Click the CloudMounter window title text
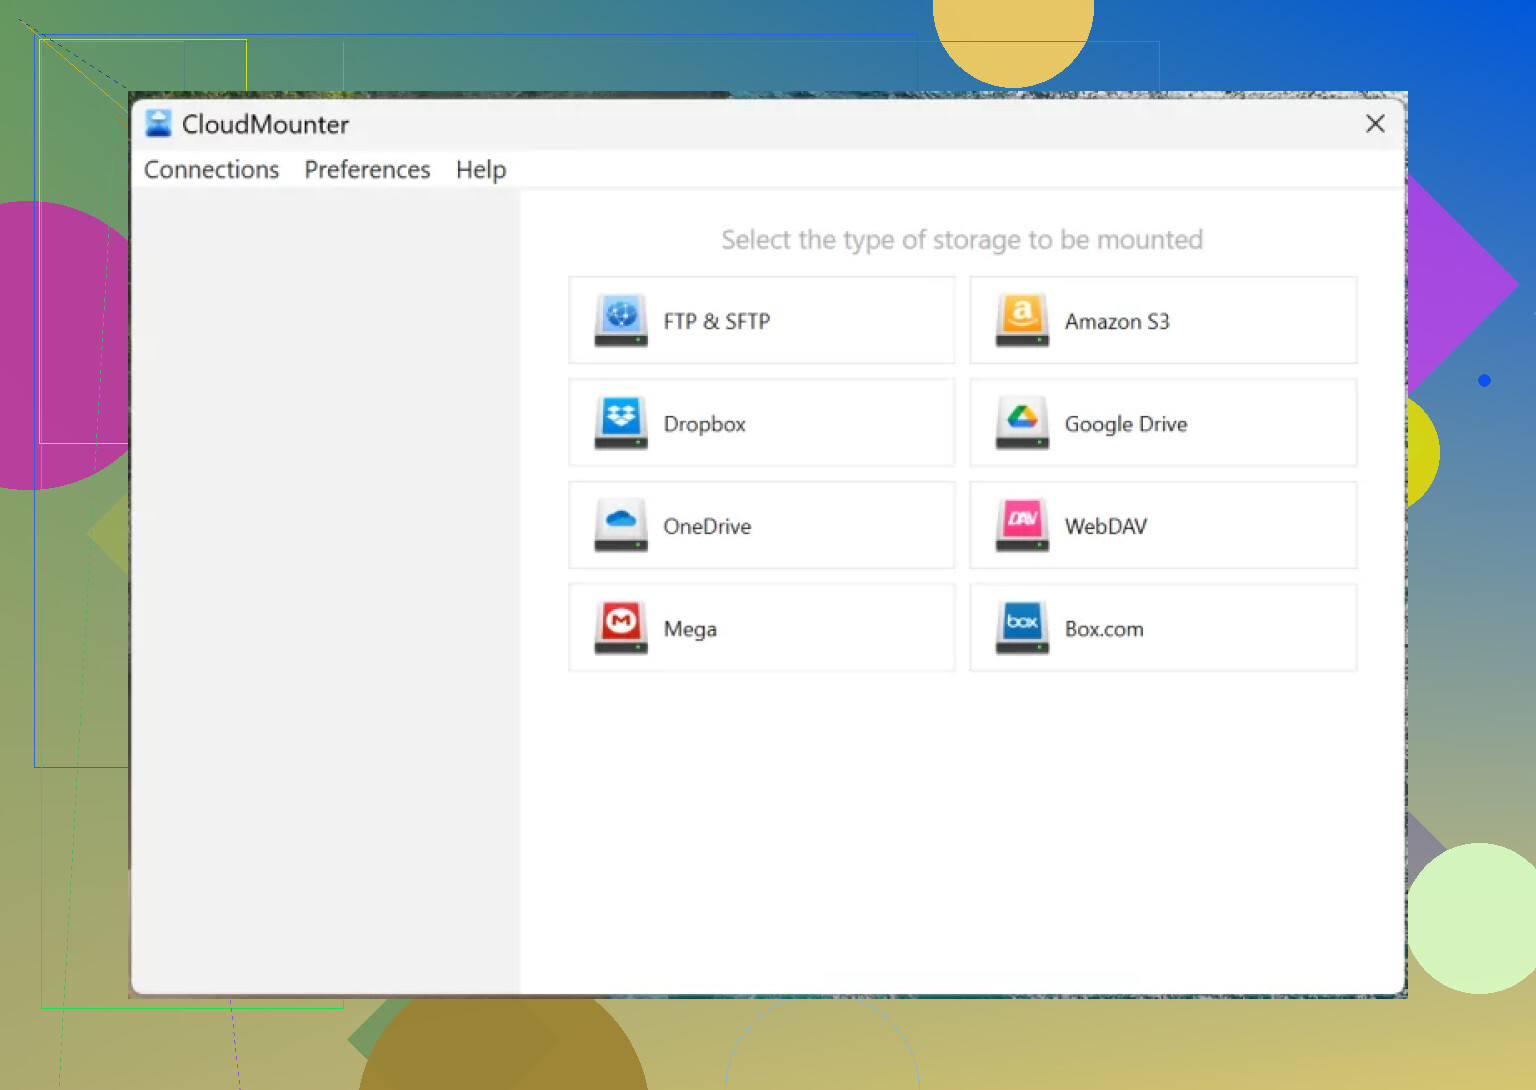Image resolution: width=1536 pixels, height=1090 pixels. (x=265, y=124)
